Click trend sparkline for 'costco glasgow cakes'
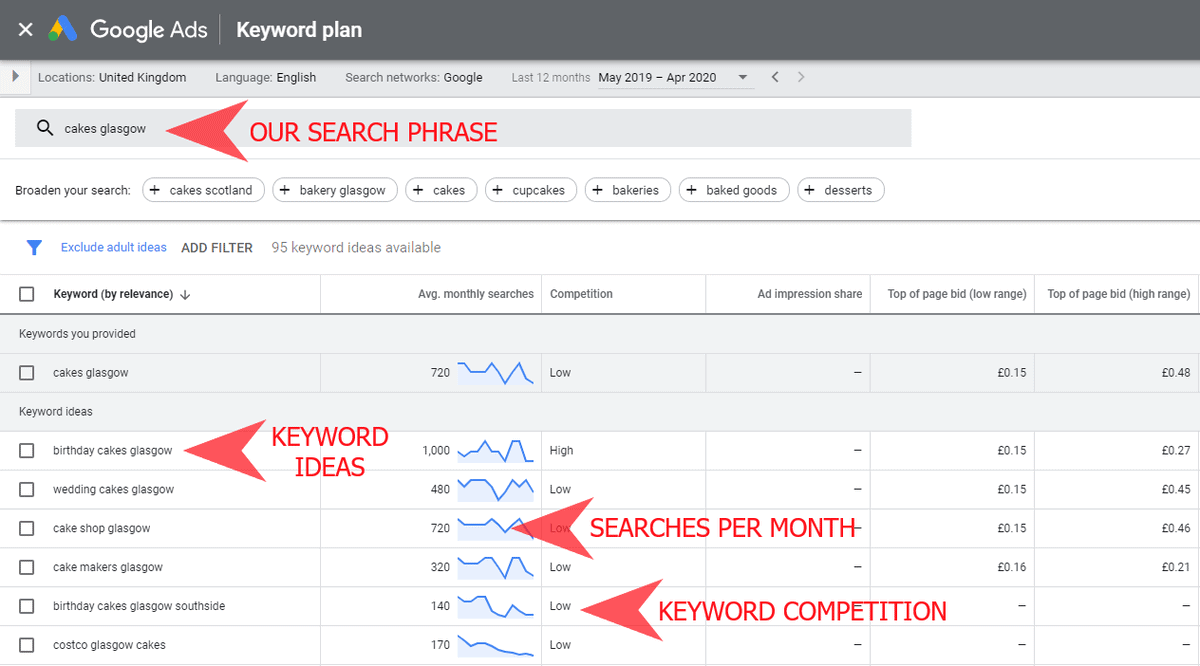 pos(495,645)
